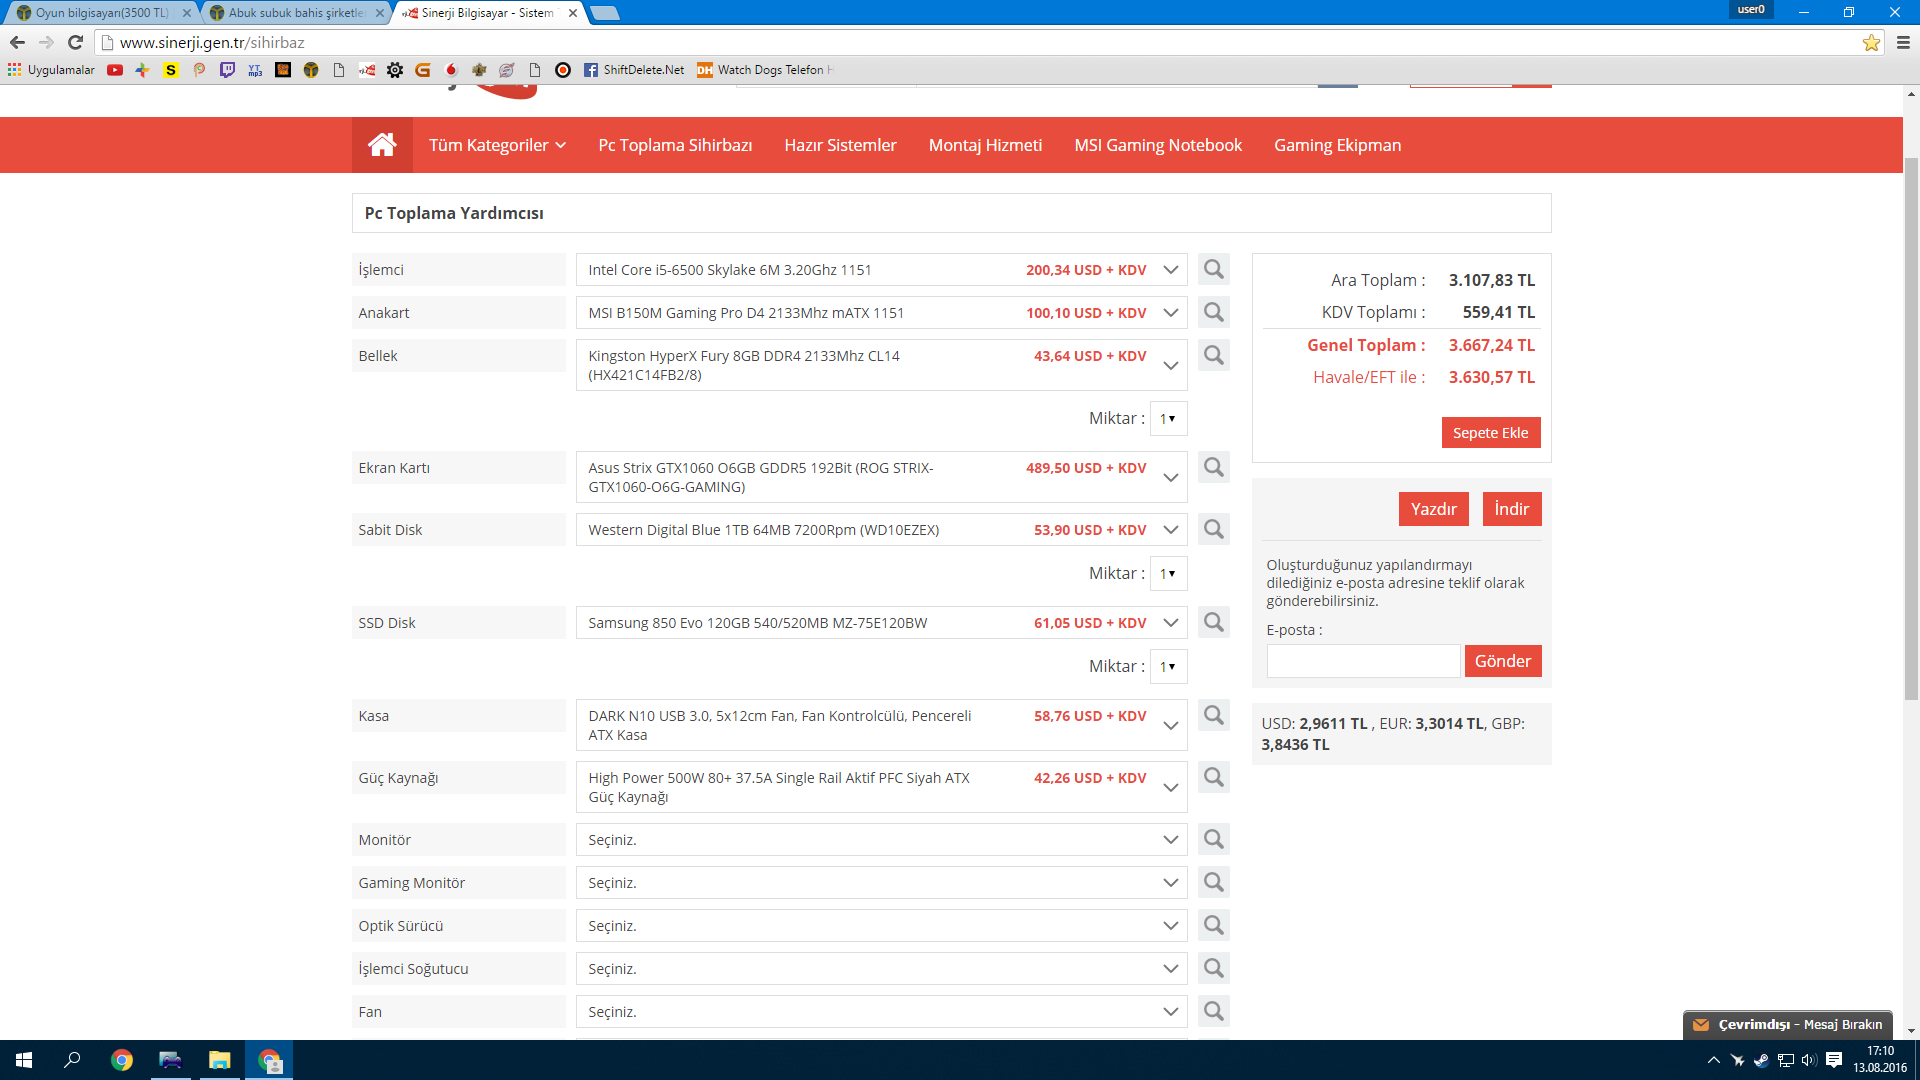Screen dimensions: 1920x1080
Task: Focus the E-posta input field
Action: pyautogui.click(x=1363, y=661)
